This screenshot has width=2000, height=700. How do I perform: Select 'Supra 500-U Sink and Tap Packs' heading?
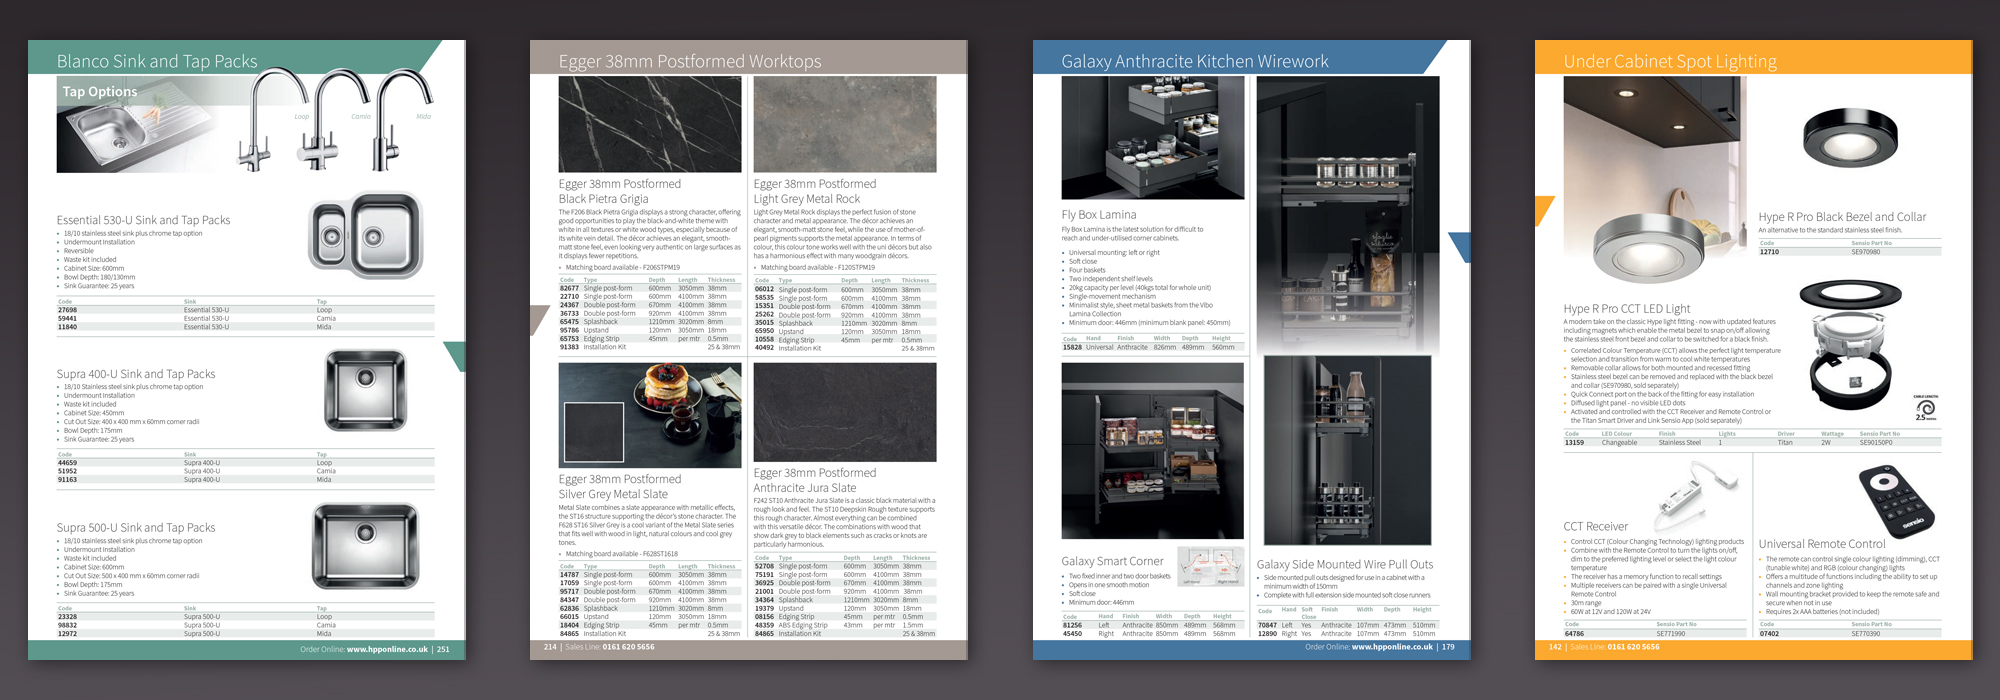(x=136, y=528)
